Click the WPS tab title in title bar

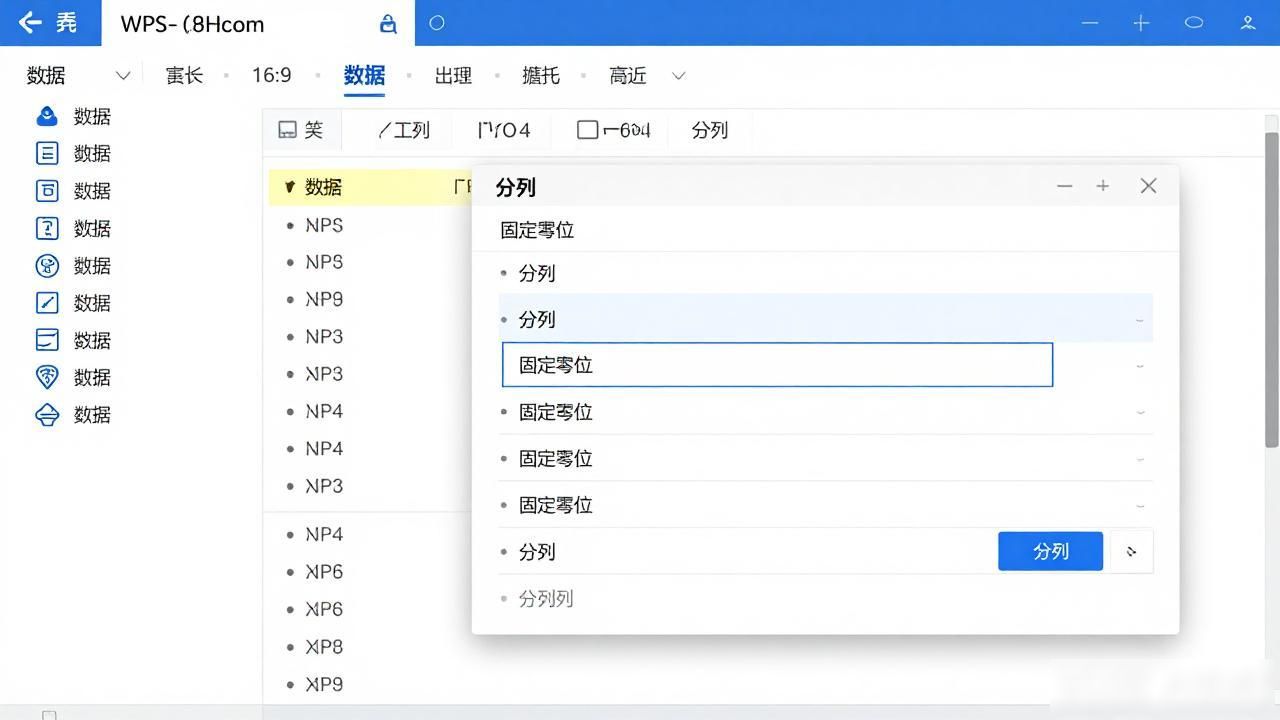pyautogui.click(x=192, y=24)
